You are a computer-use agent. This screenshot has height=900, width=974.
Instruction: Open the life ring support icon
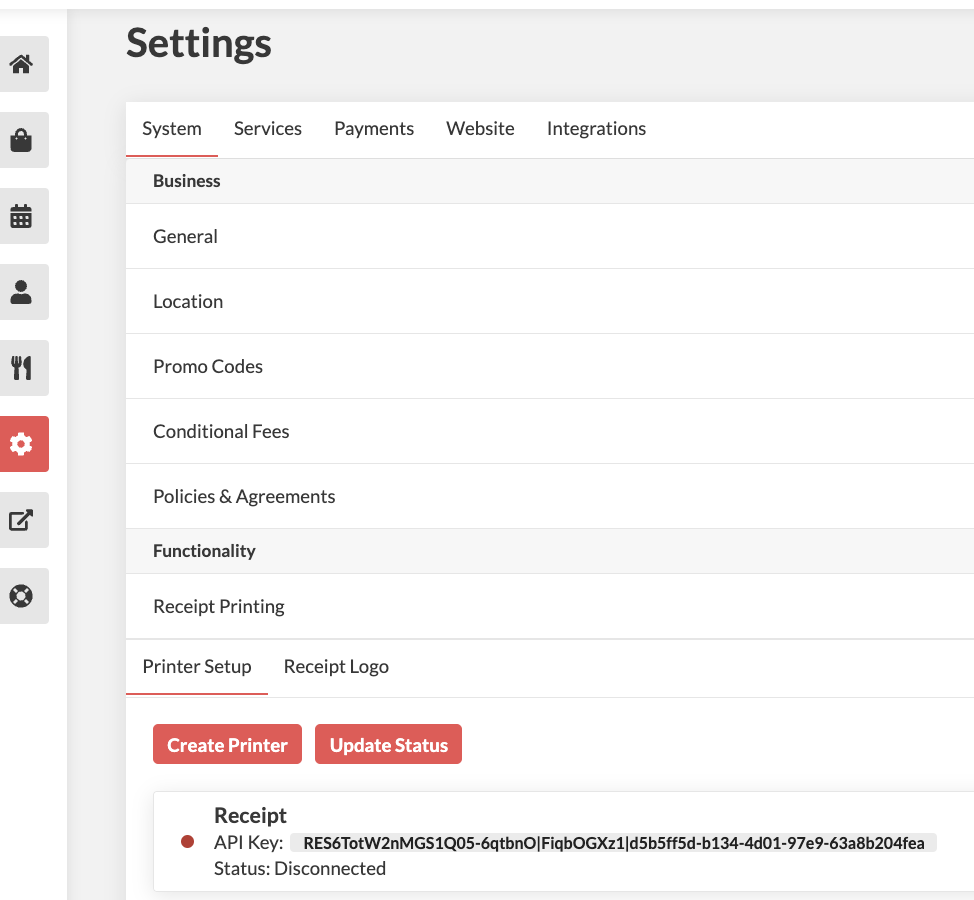[22, 596]
